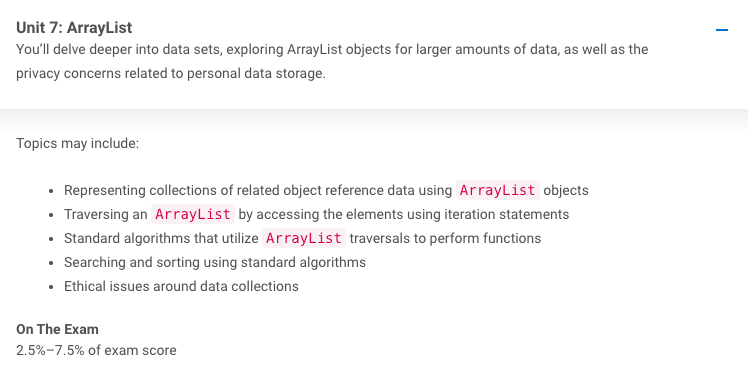
Task: Click the "2.5%–7.5% of exam score" text
Action: tap(96, 351)
